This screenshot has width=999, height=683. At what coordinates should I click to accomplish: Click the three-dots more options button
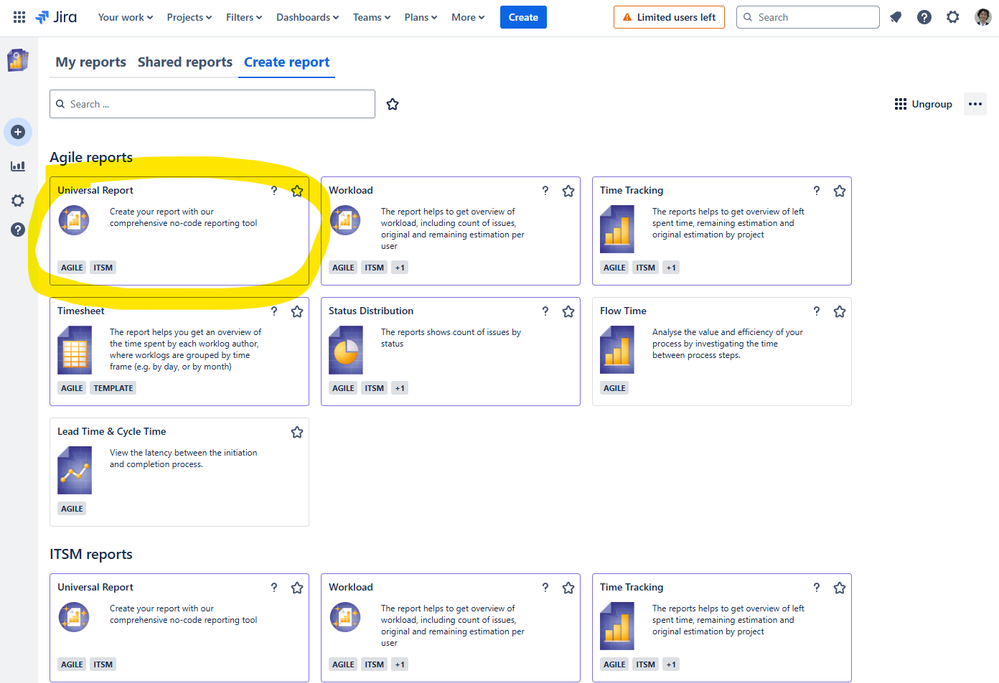(975, 104)
